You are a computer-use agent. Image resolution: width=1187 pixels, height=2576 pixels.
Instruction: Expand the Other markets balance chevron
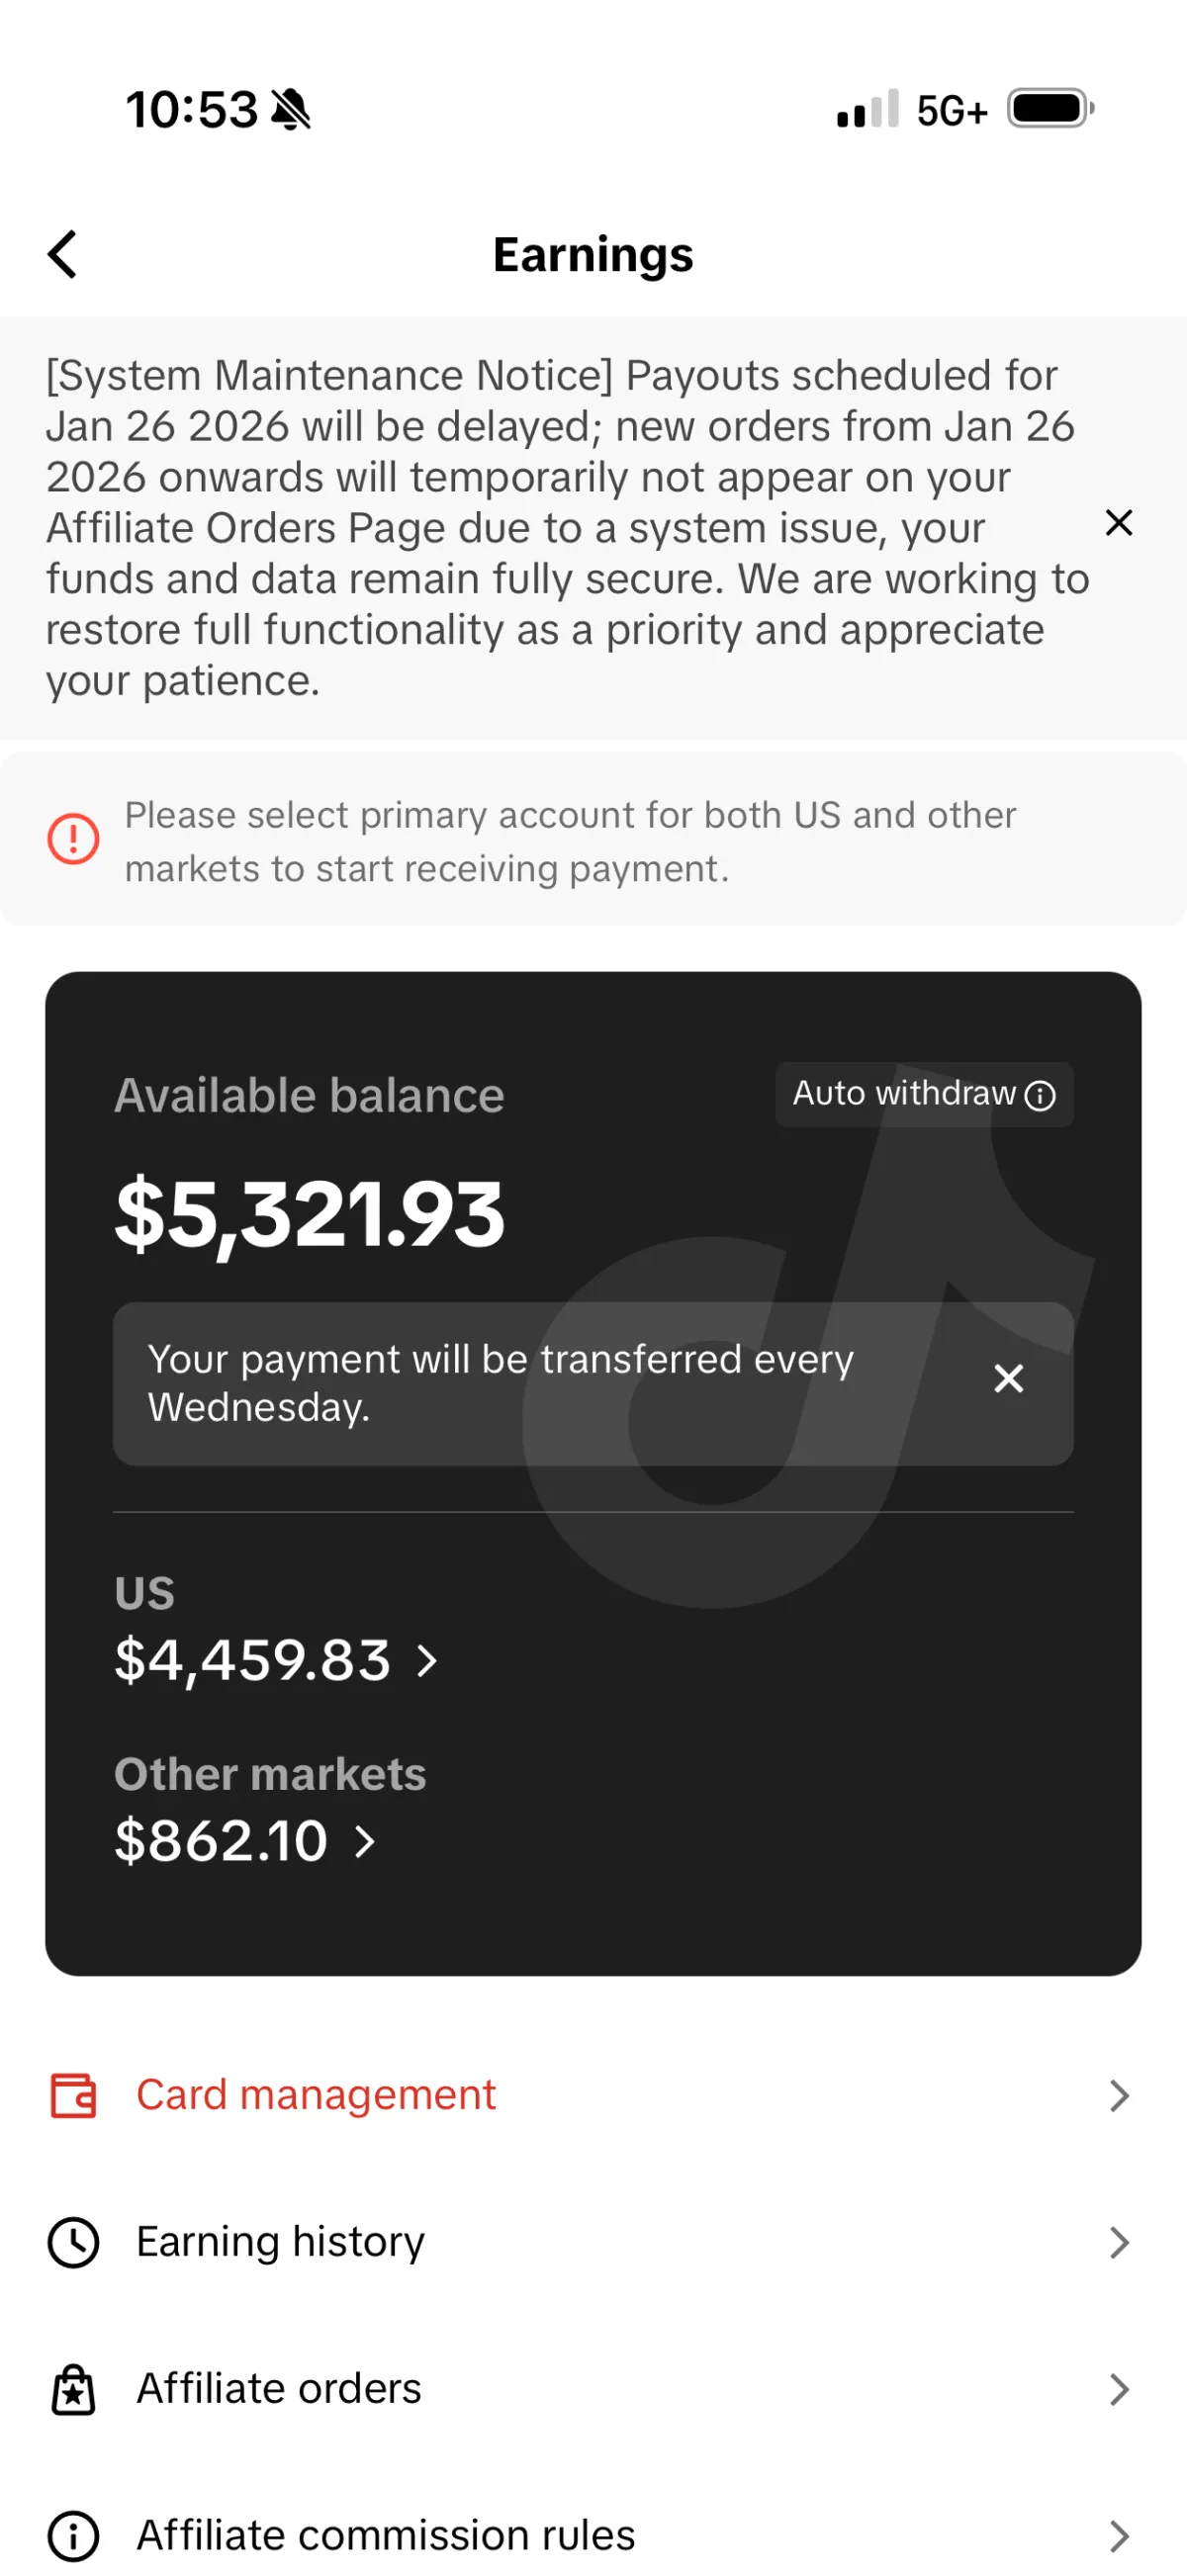[x=365, y=1841]
